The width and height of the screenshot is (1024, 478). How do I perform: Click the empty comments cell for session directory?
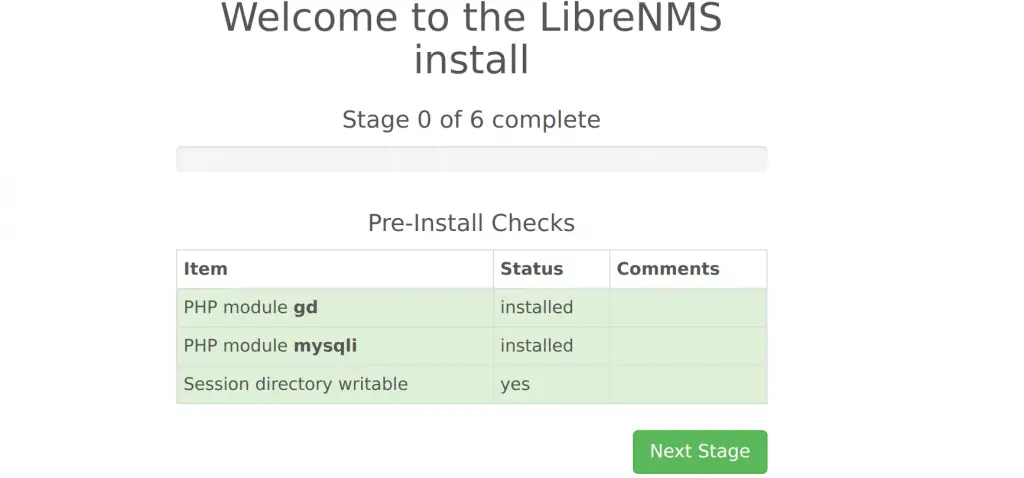[688, 385]
